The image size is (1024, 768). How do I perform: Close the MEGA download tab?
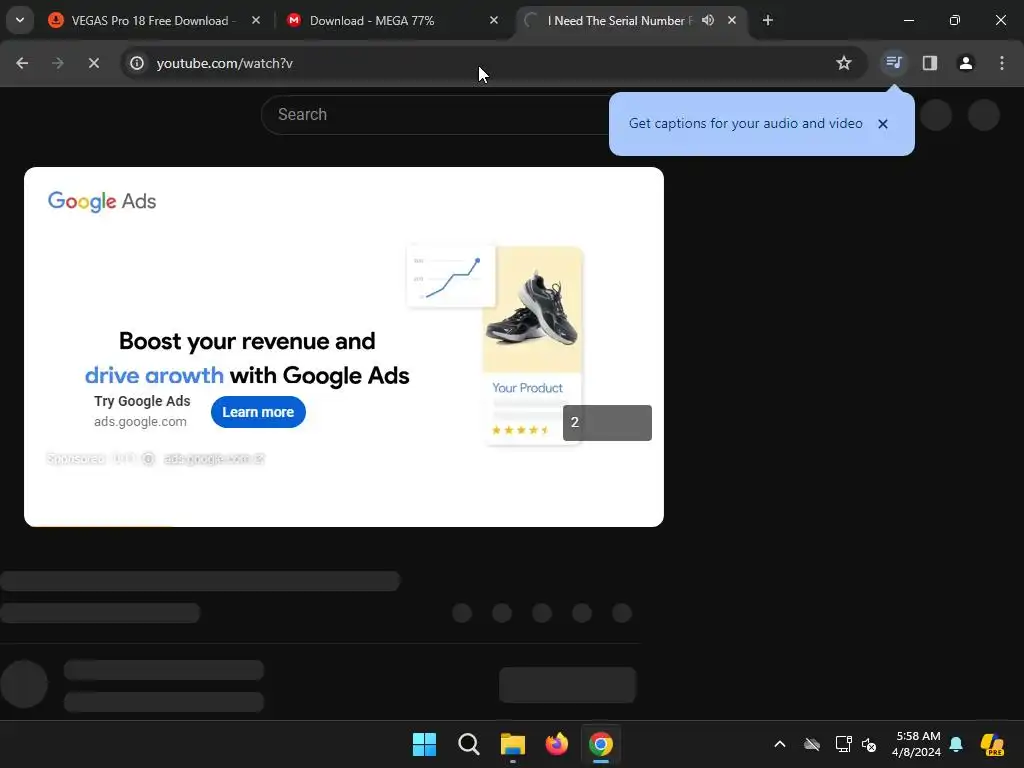(x=494, y=21)
